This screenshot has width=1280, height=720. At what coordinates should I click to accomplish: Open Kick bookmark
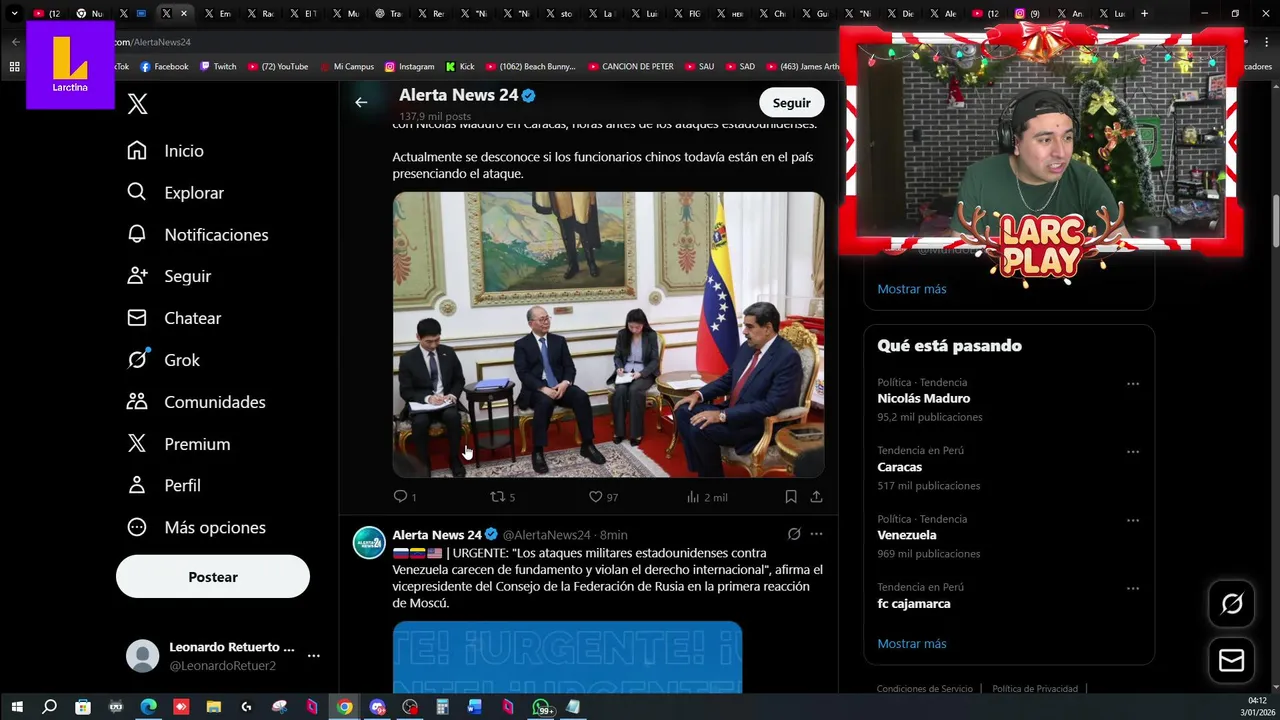coord(460,67)
